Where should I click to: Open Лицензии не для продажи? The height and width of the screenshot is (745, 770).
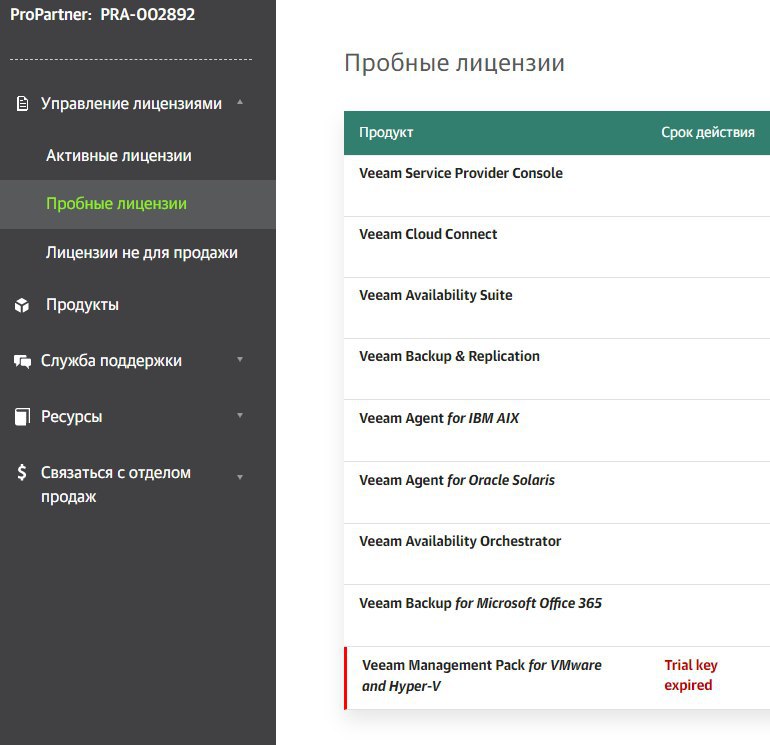pos(141,252)
